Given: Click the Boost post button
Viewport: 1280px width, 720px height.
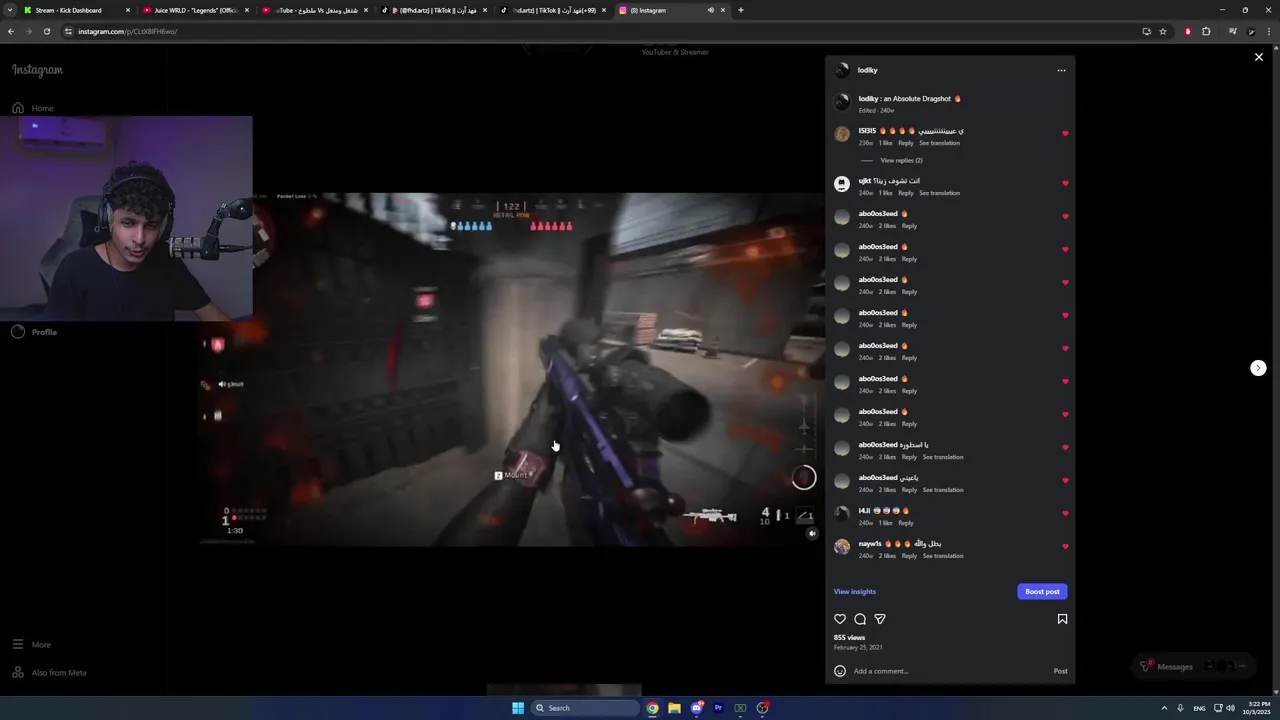Looking at the screenshot, I should click(x=1042, y=592).
